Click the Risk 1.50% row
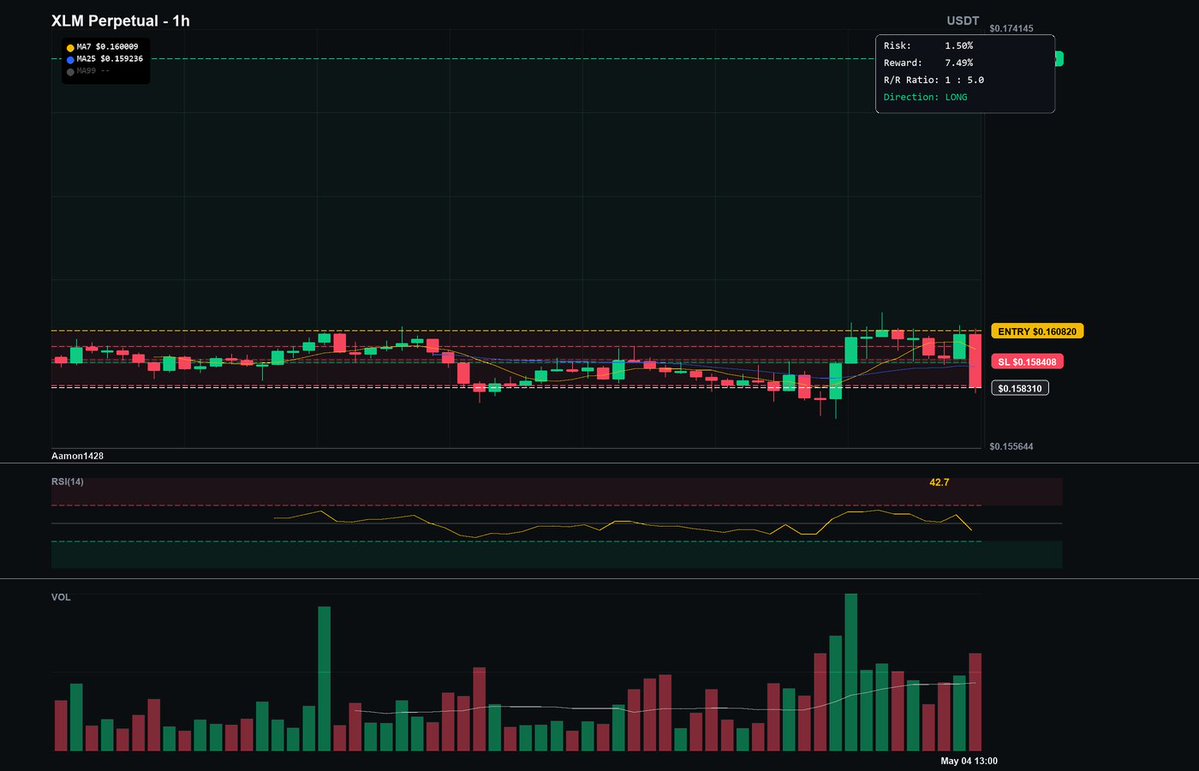 point(928,46)
